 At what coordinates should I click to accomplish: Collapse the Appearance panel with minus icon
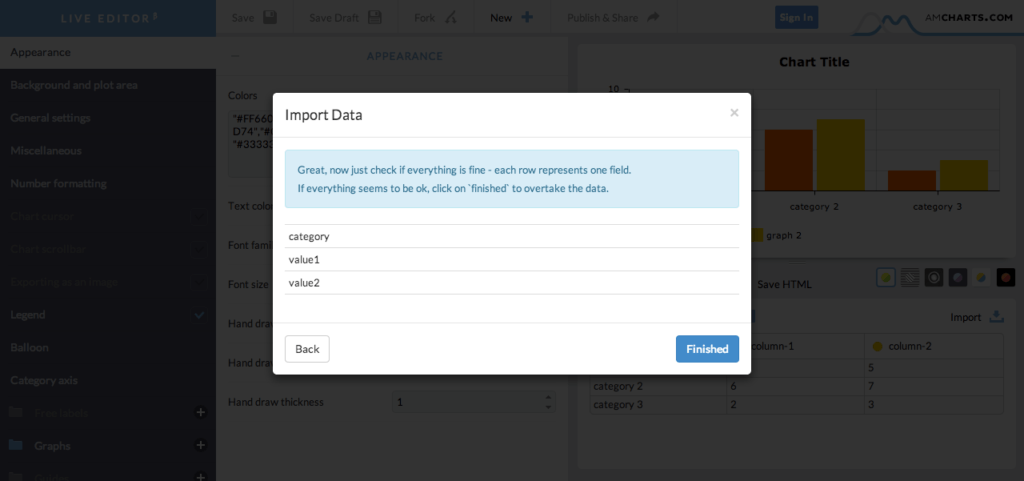[235, 56]
